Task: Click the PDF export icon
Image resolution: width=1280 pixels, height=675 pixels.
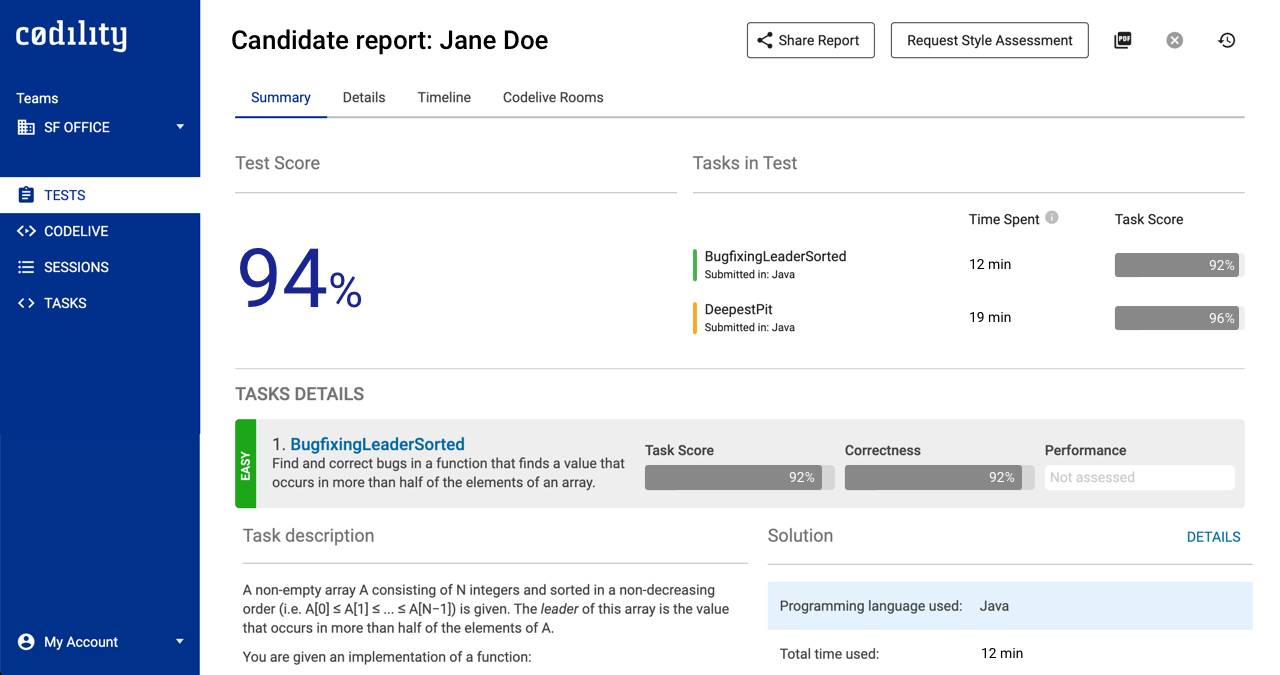Action: tap(1123, 41)
